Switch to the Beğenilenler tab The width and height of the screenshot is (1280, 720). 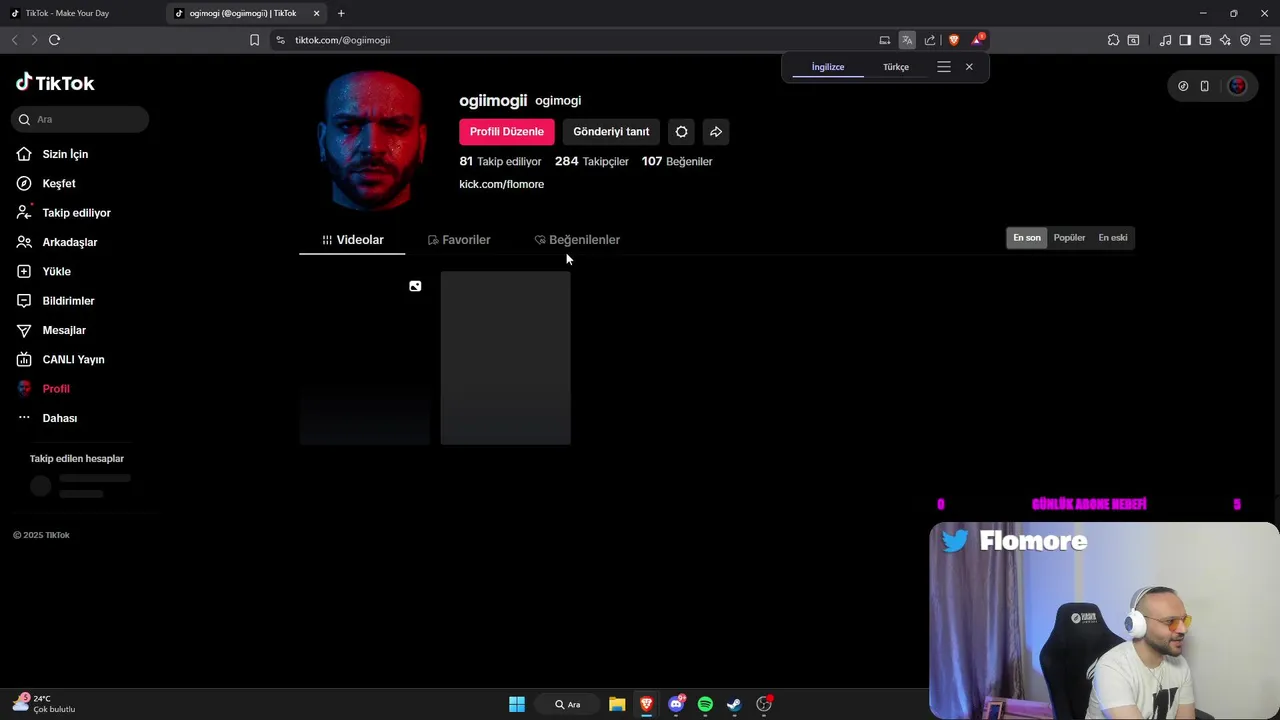(577, 240)
